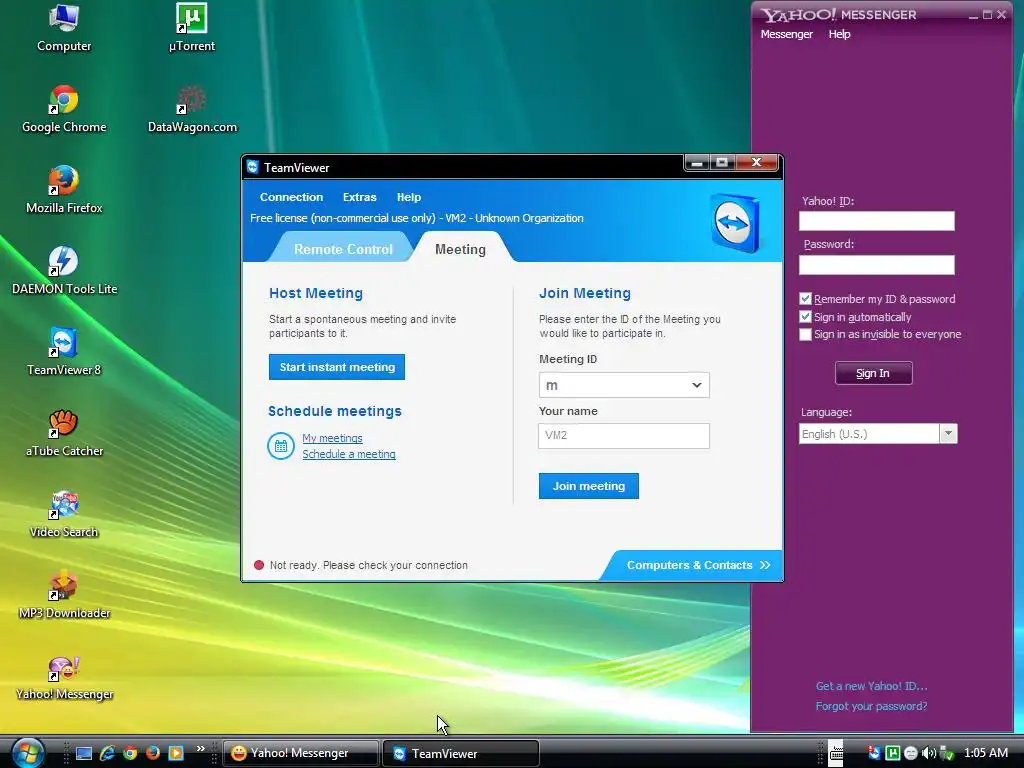
Task: Click Forgot your password? link
Action: pos(871,706)
